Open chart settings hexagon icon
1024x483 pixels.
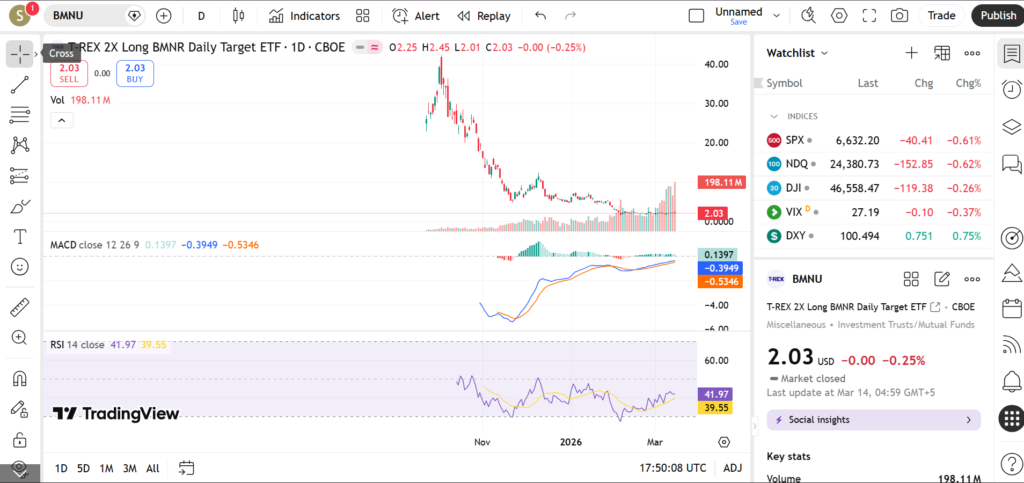[839, 16]
